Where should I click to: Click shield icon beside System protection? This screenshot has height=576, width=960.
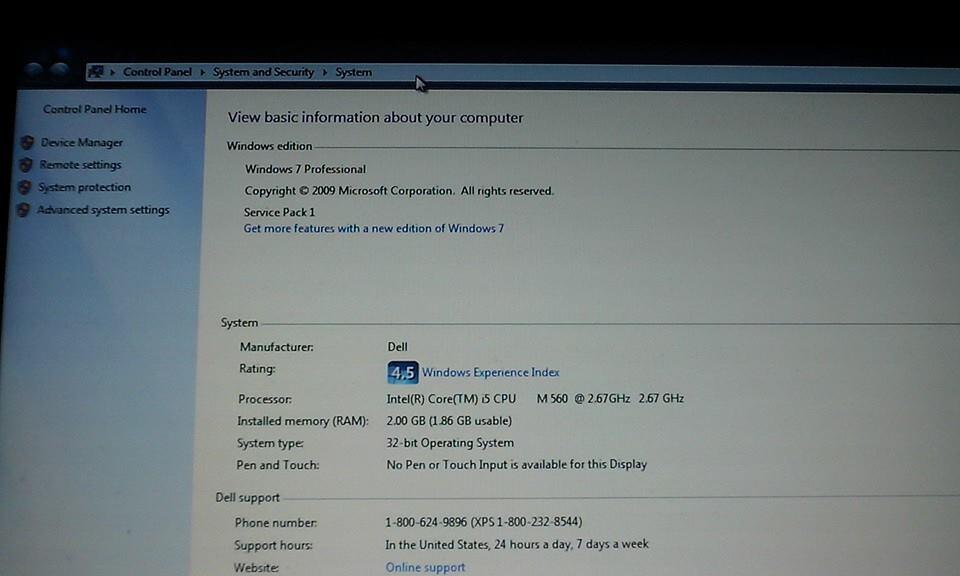click(x=25, y=187)
